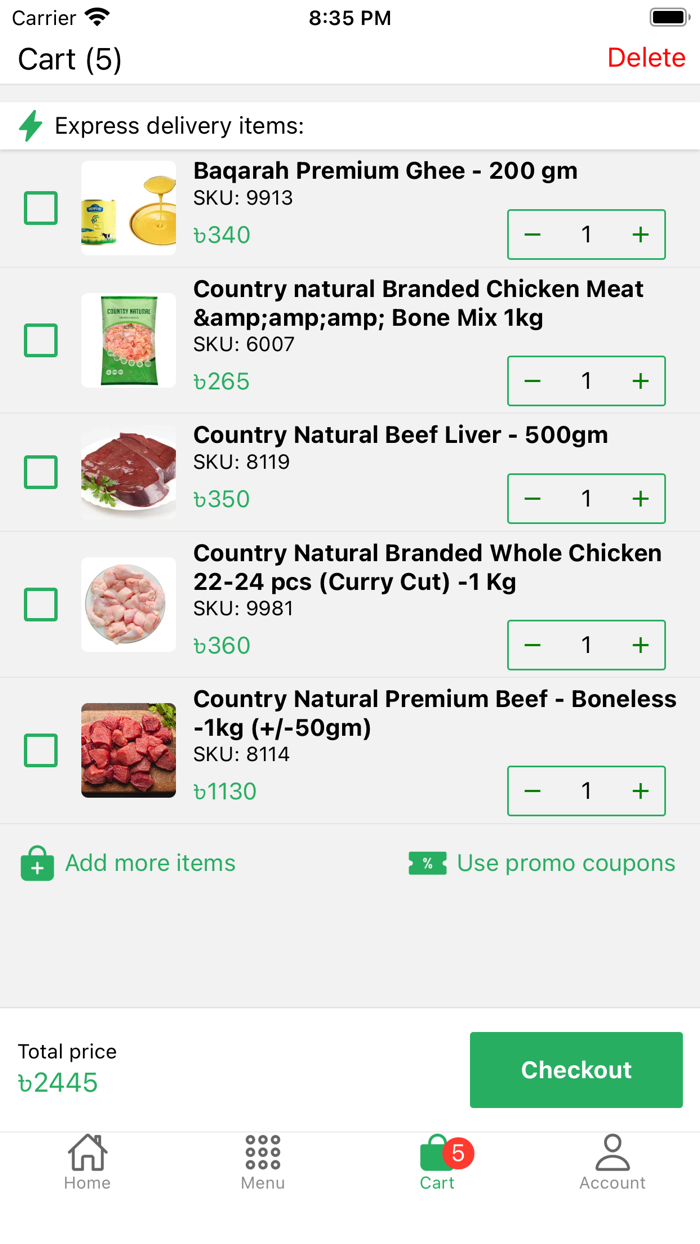700x1244 pixels.
Task: Click Add more items link
Action: pyautogui.click(x=148, y=862)
